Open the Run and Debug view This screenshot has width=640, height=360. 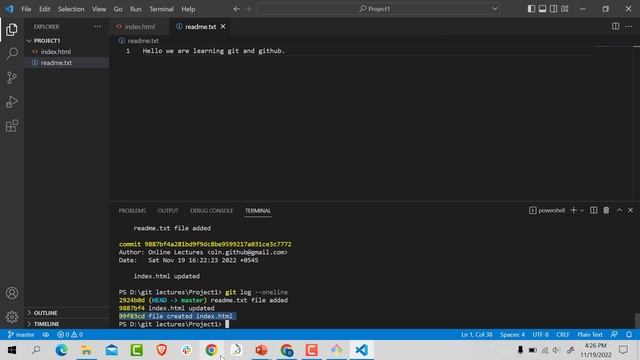(12, 102)
